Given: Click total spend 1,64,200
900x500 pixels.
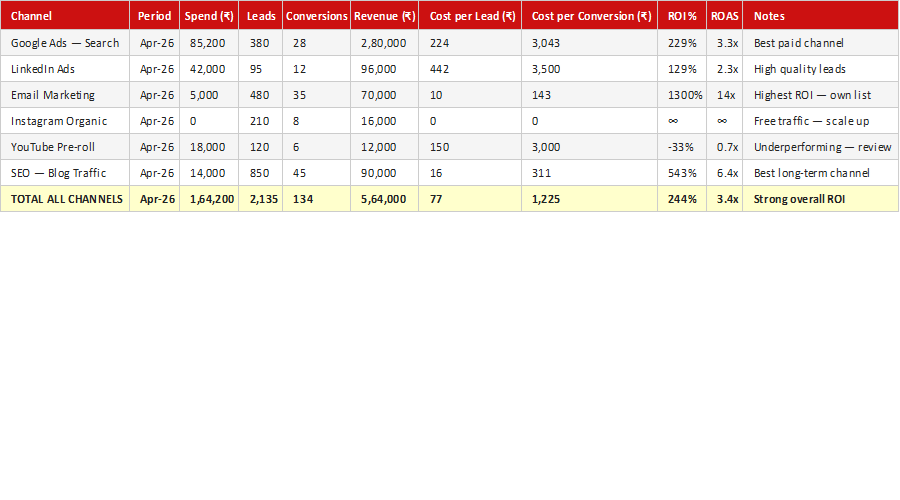Looking at the screenshot, I should (x=209, y=199).
